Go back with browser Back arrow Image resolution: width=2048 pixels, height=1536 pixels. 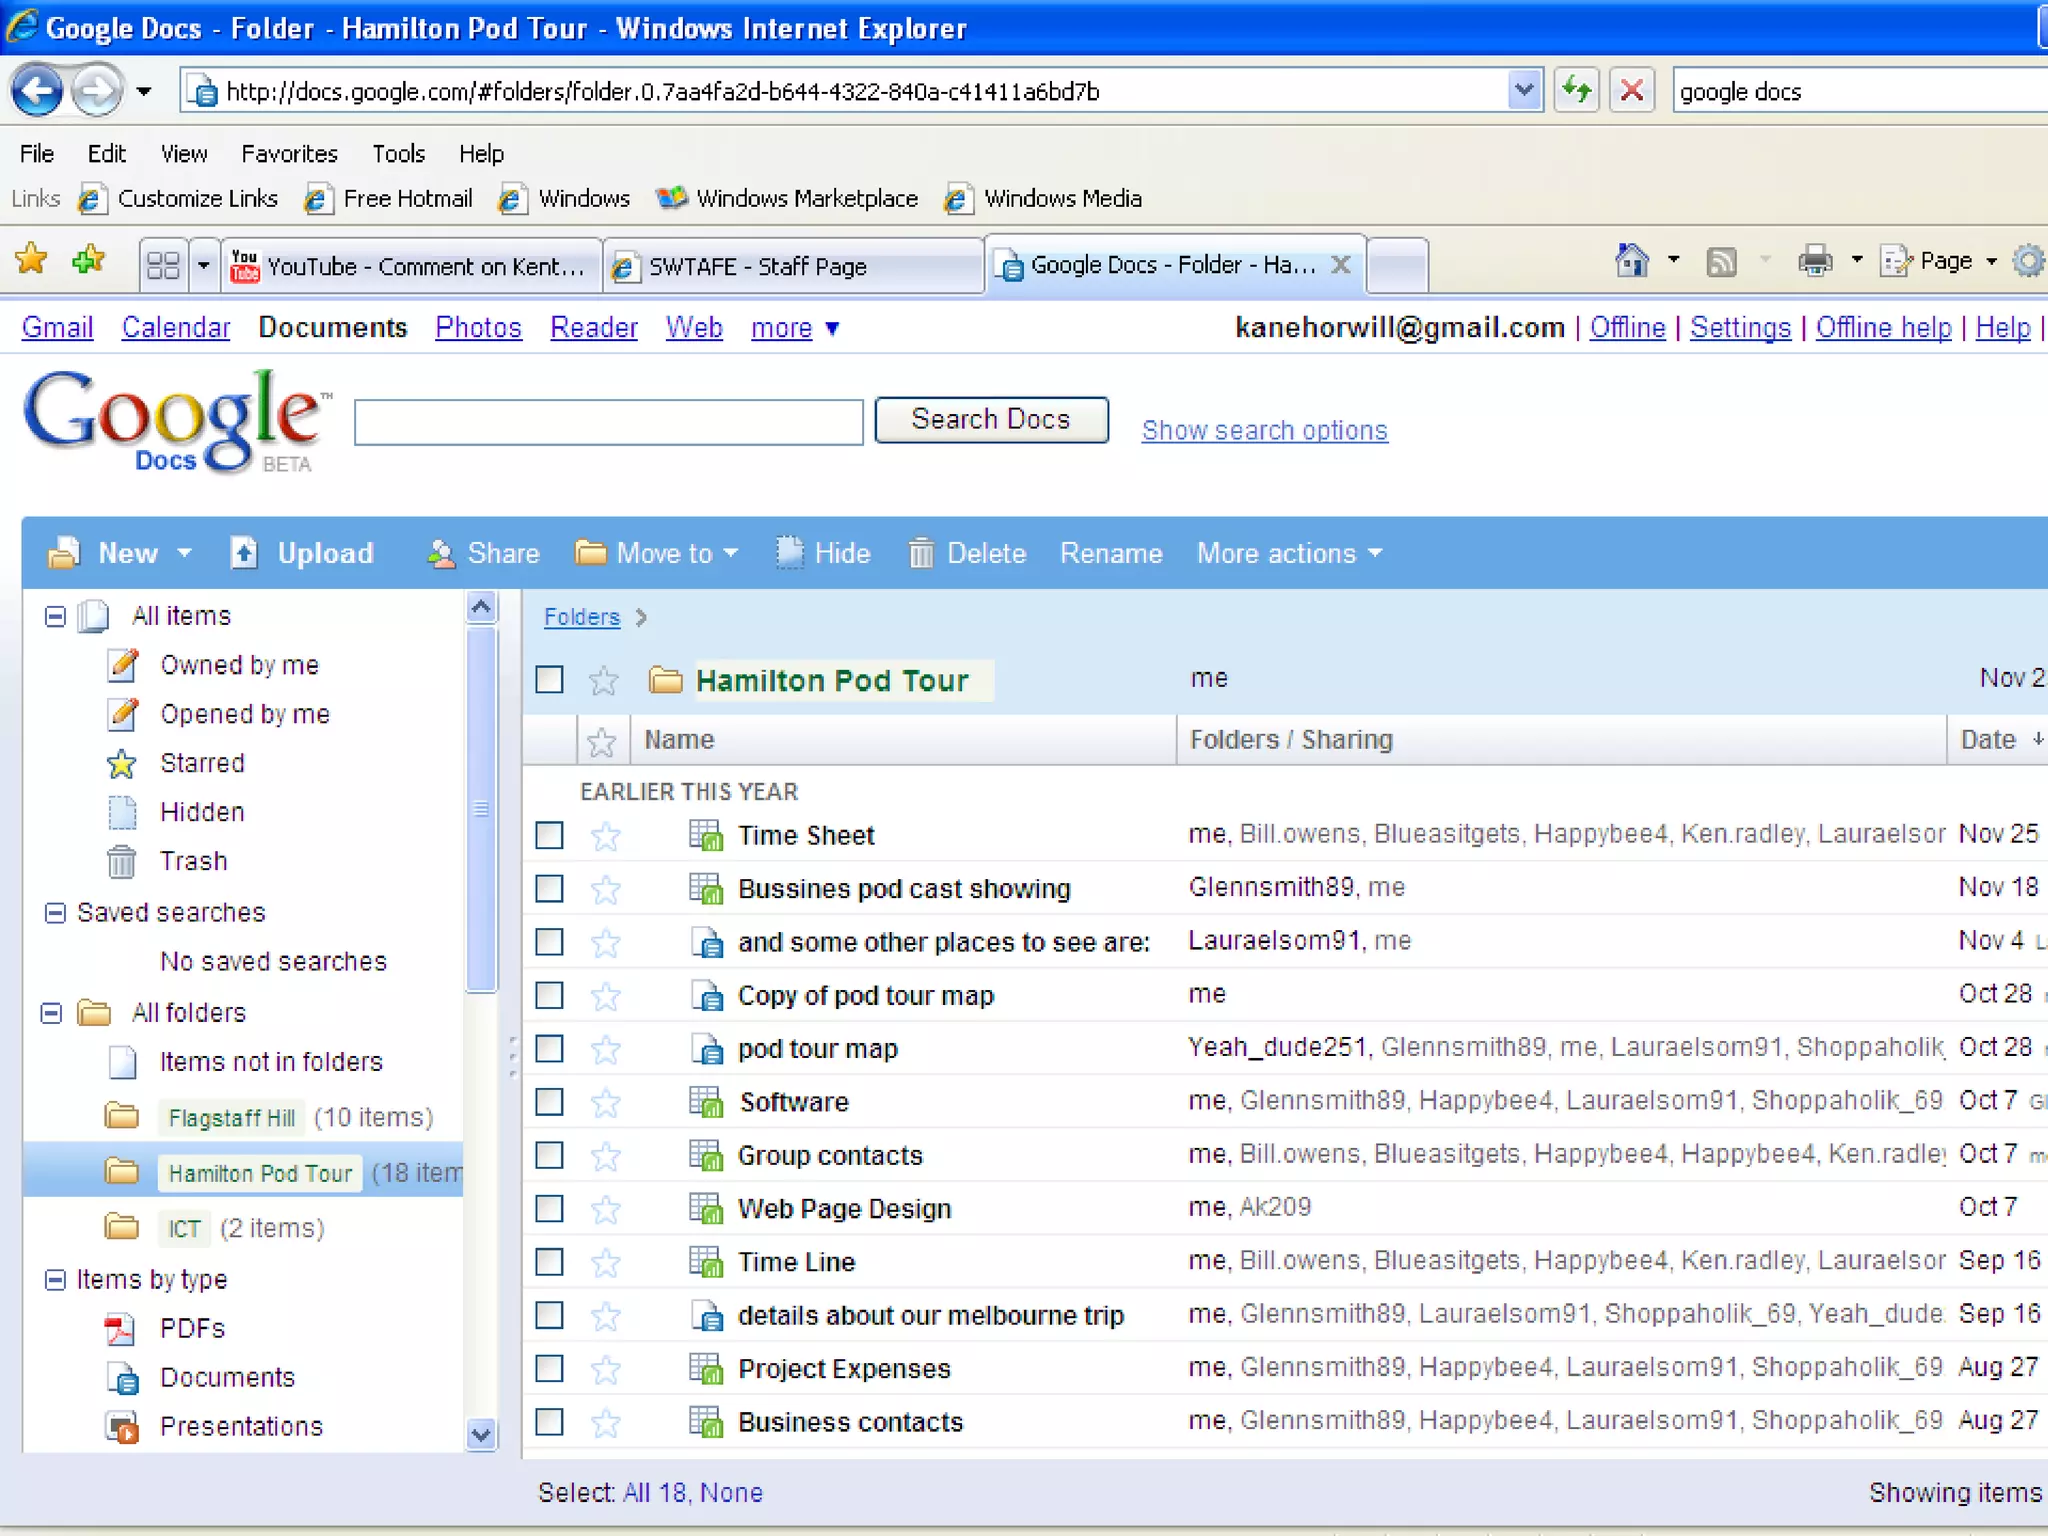click(x=37, y=91)
